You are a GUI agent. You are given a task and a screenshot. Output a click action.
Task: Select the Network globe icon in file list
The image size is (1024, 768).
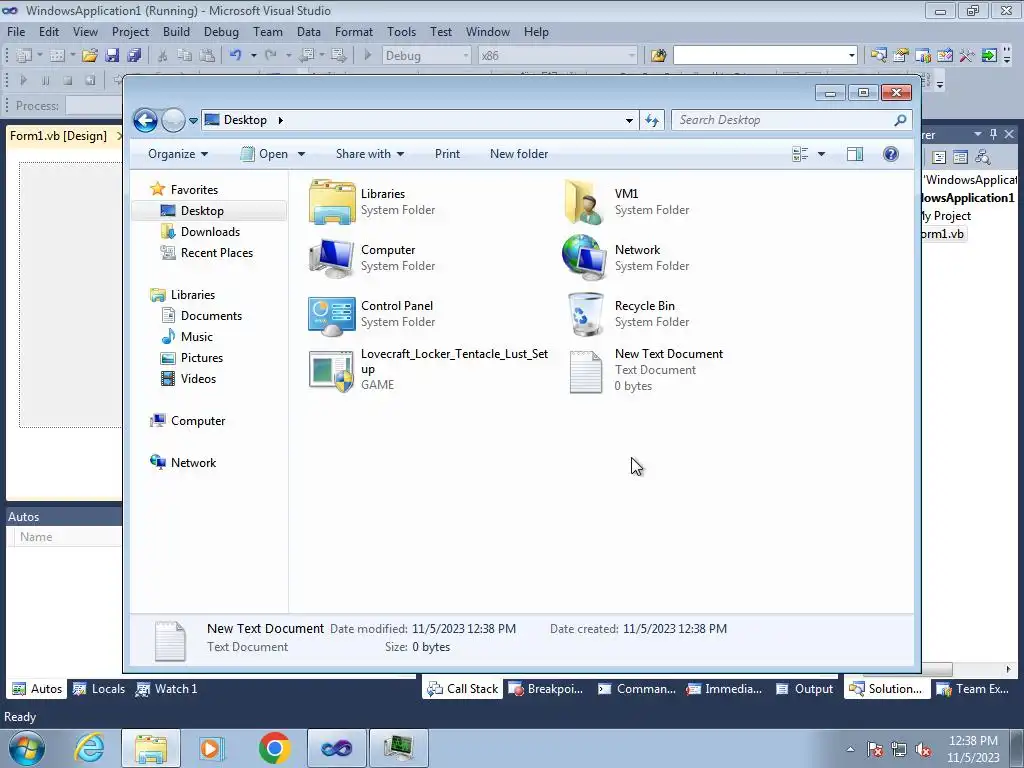583,257
